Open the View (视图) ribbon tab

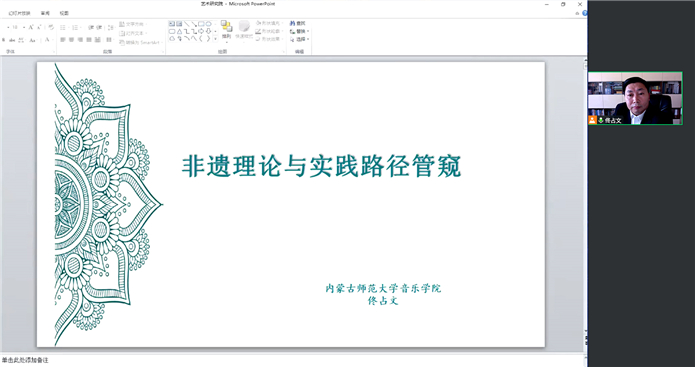[x=64, y=13]
